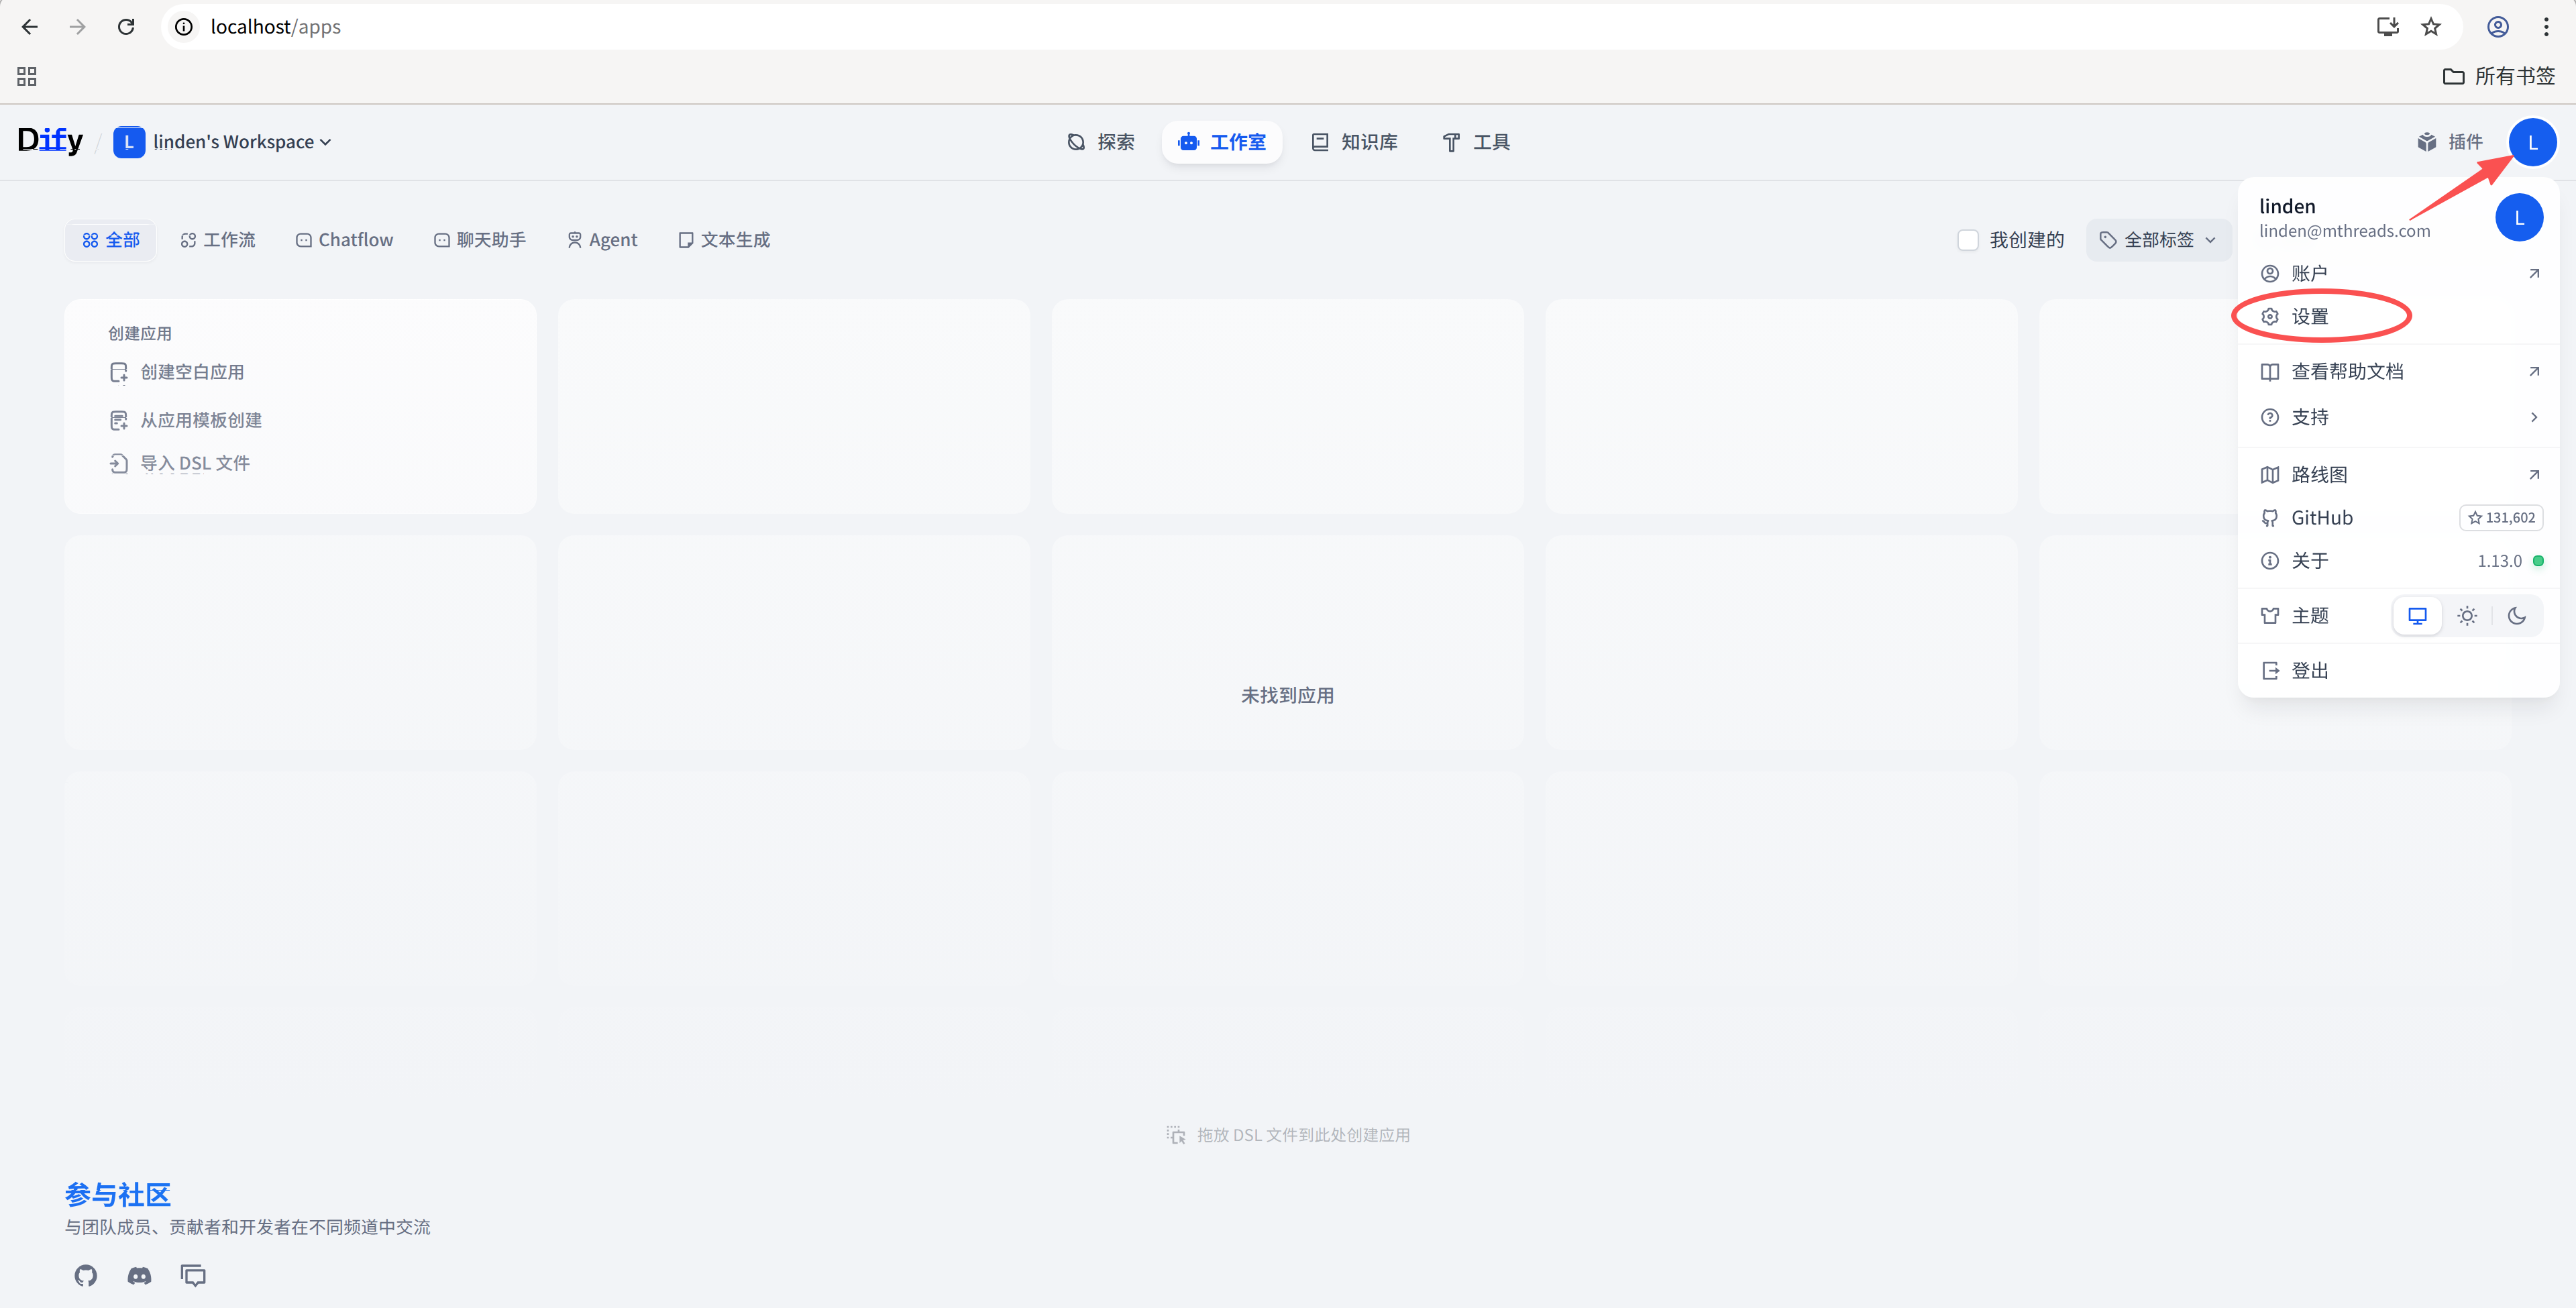Image resolution: width=2576 pixels, height=1308 pixels.
Task: Click the GitHub community icon in footer
Action: click(x=86, y=1275)
